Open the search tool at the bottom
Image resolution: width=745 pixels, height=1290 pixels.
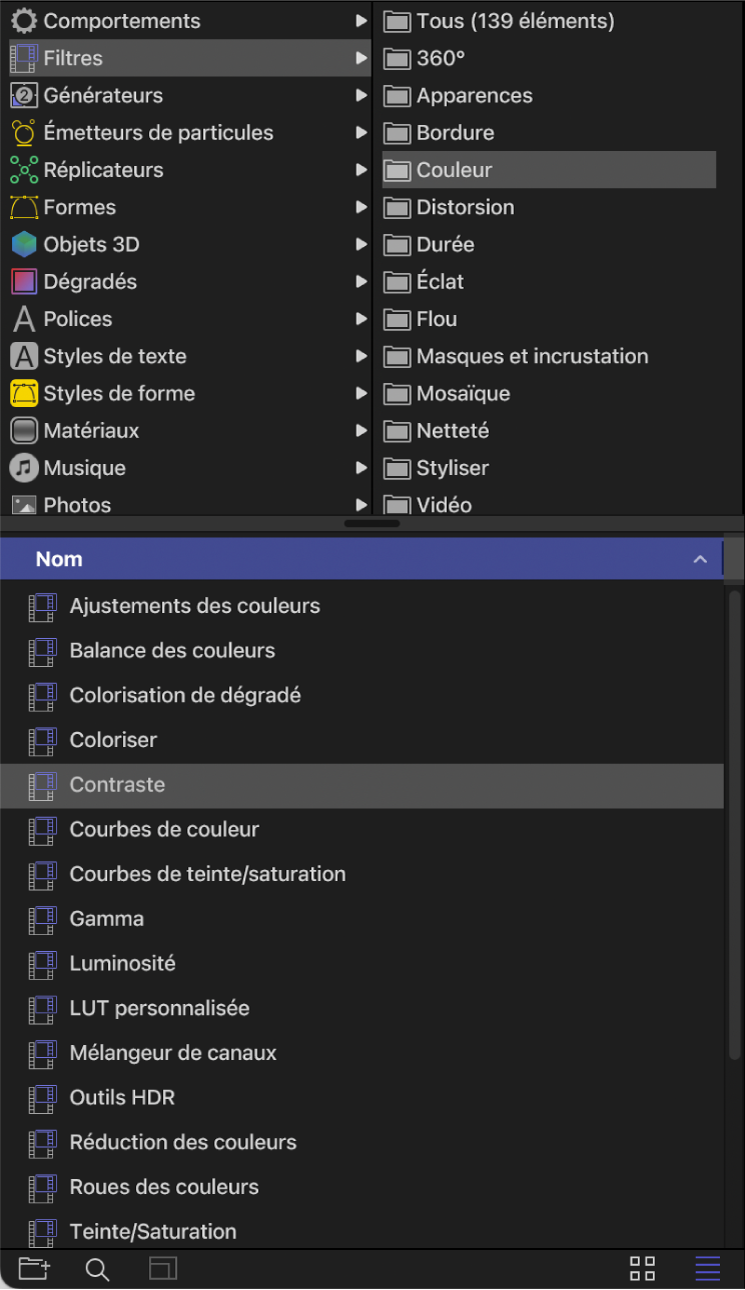(x=96, y=1268)
